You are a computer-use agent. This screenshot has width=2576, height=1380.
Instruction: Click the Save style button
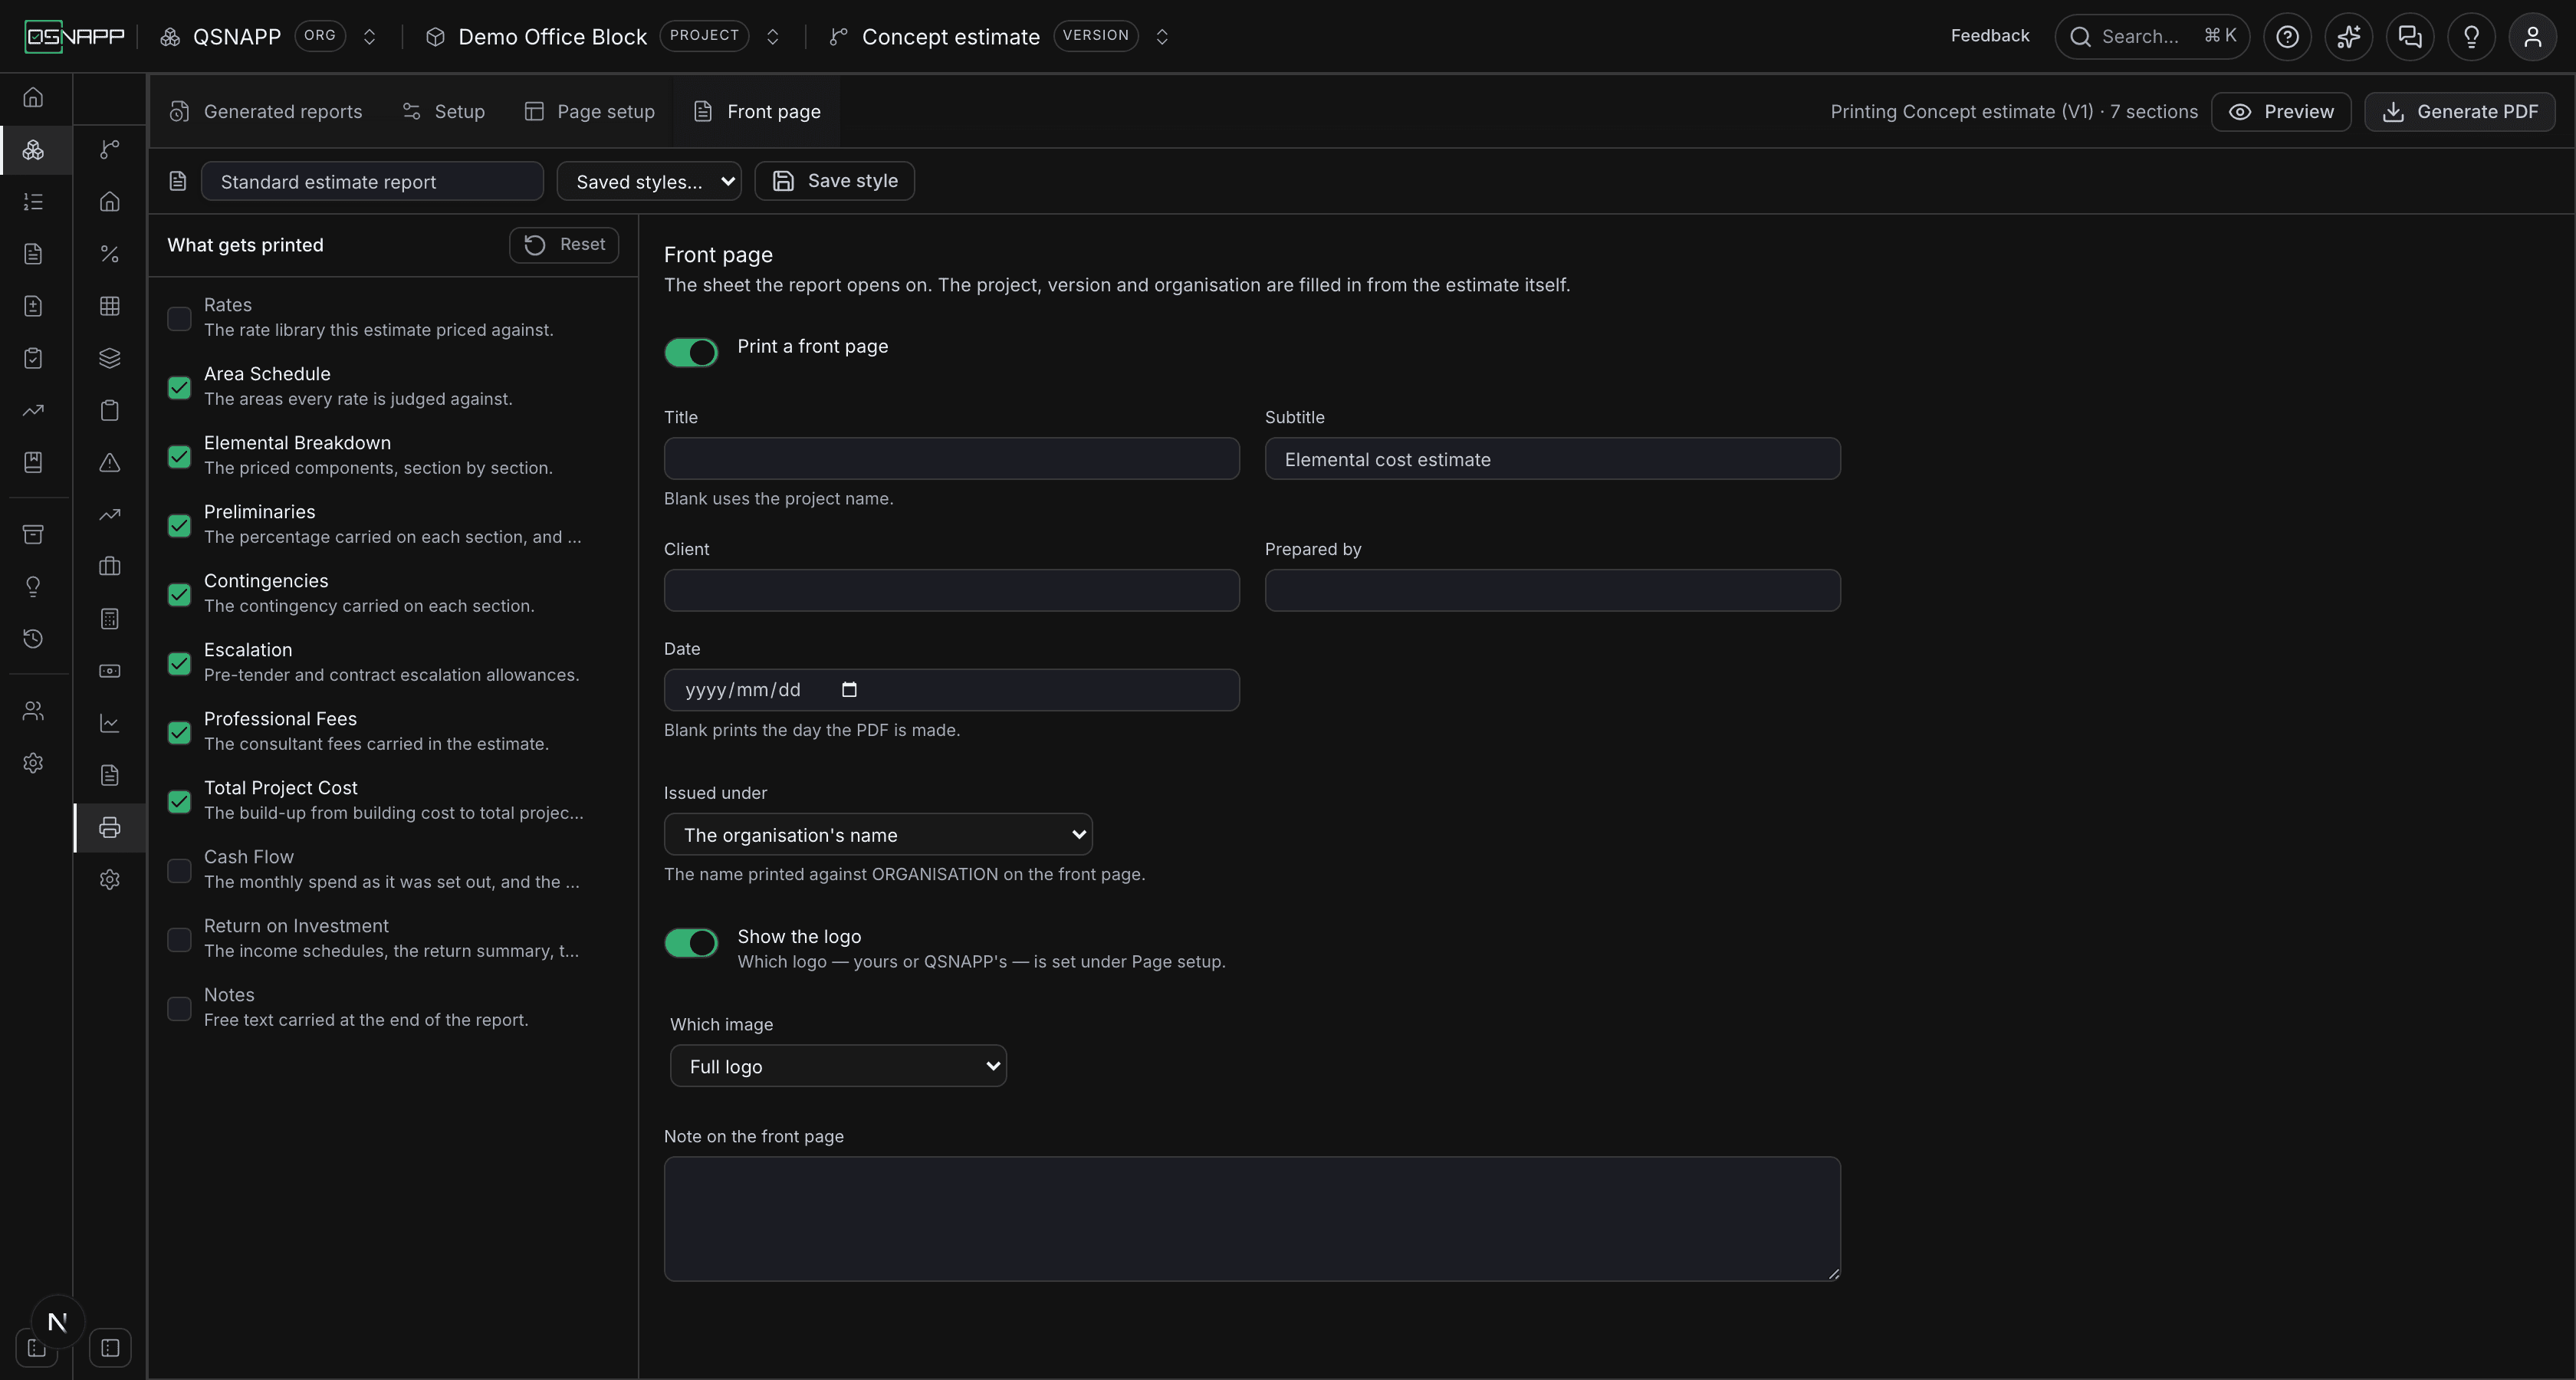pyautogui.click(x=834, y=181)
